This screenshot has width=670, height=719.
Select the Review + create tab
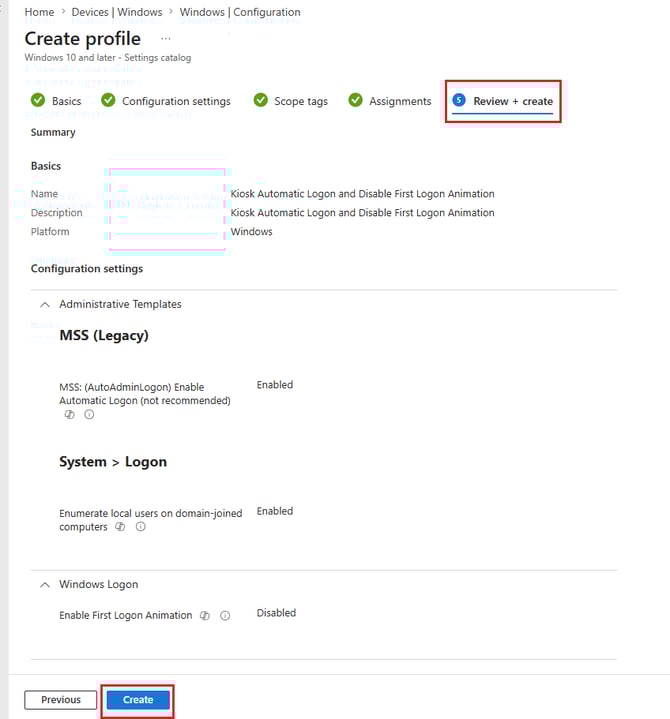(x=512, y=101)
